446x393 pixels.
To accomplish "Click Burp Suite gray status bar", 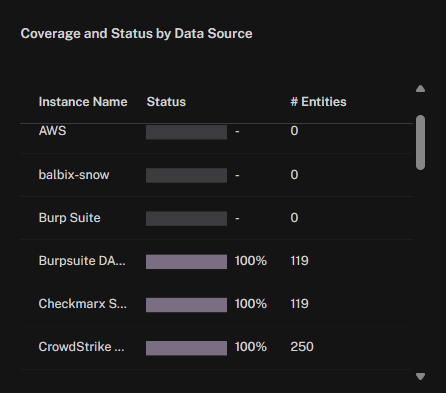I will pyautogui.click(x=186, y=218).
